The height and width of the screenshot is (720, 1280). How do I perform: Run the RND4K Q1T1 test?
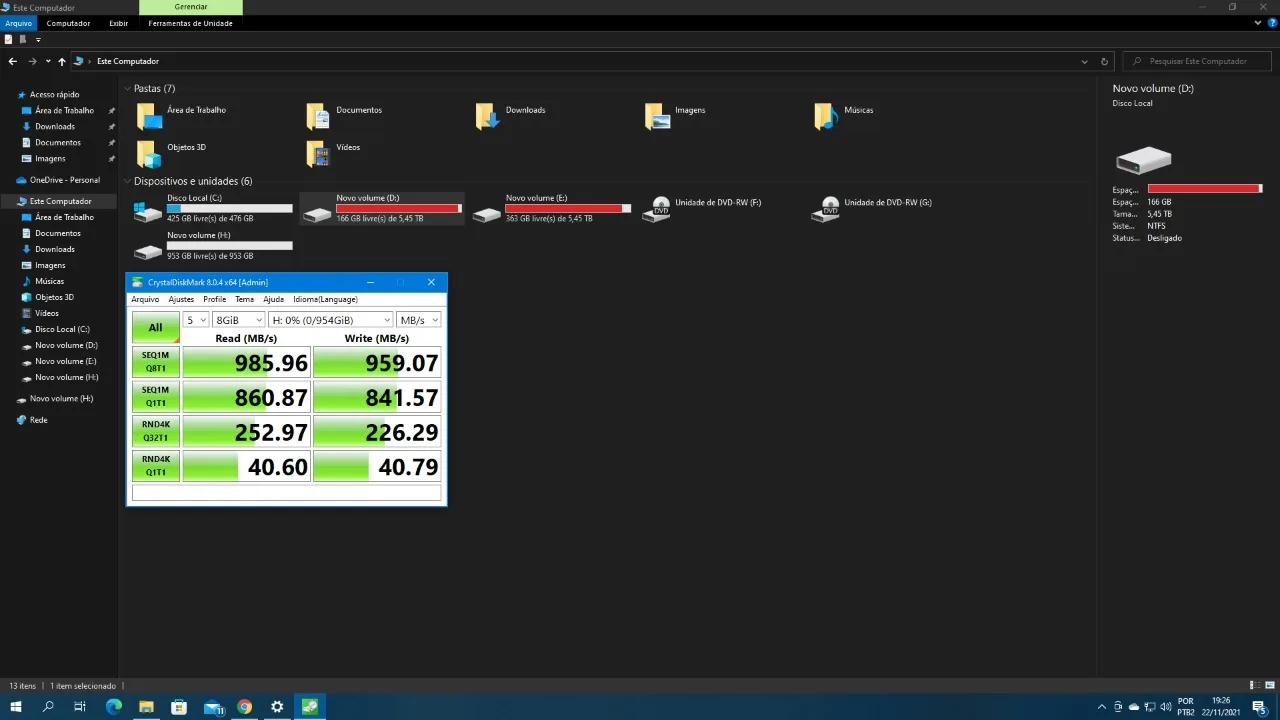tap(155, 467)
